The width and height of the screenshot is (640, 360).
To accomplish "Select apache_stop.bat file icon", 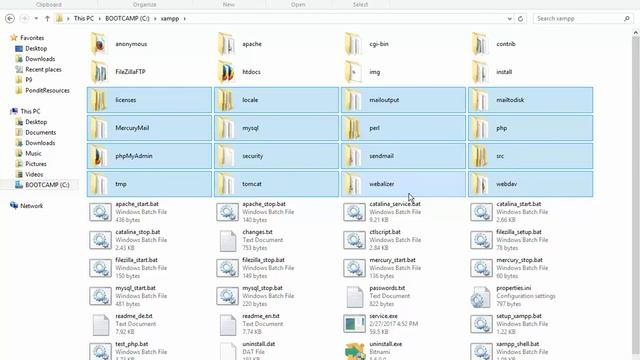I will point(227,212).
